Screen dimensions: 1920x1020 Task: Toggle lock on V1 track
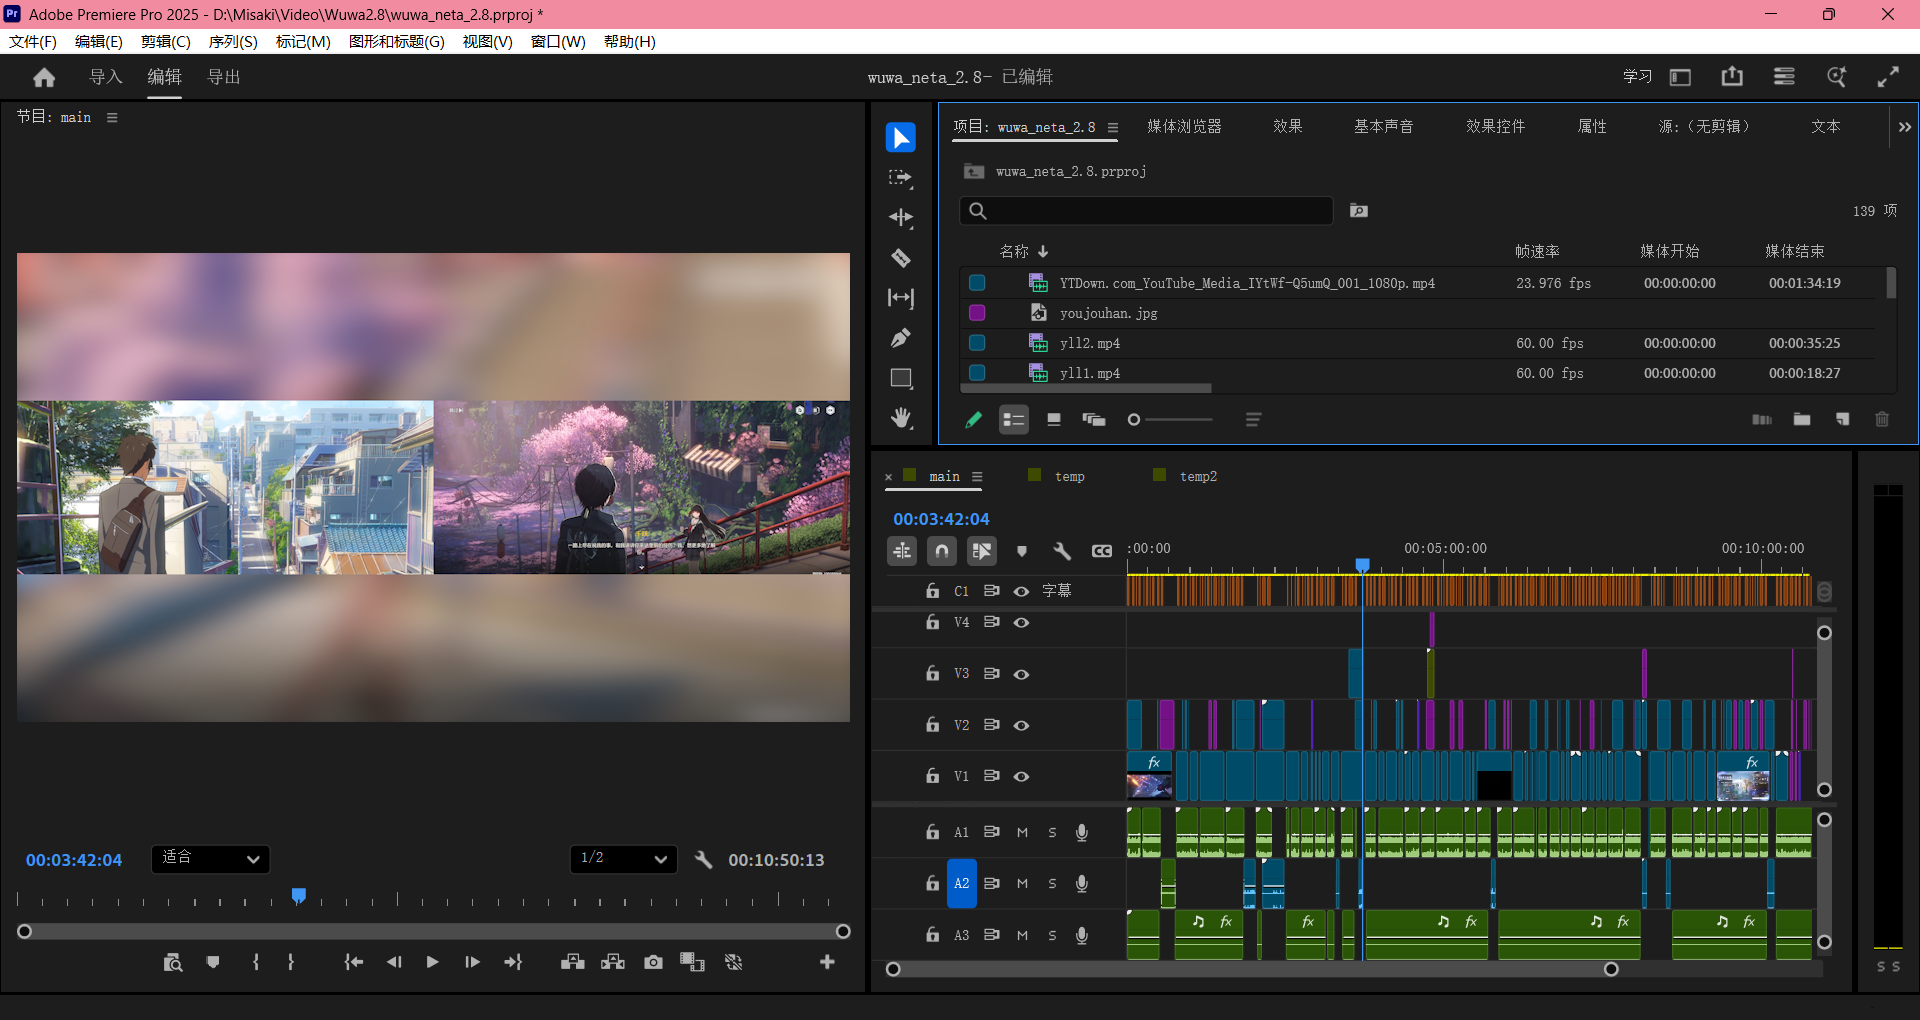(x=932, y=776)
